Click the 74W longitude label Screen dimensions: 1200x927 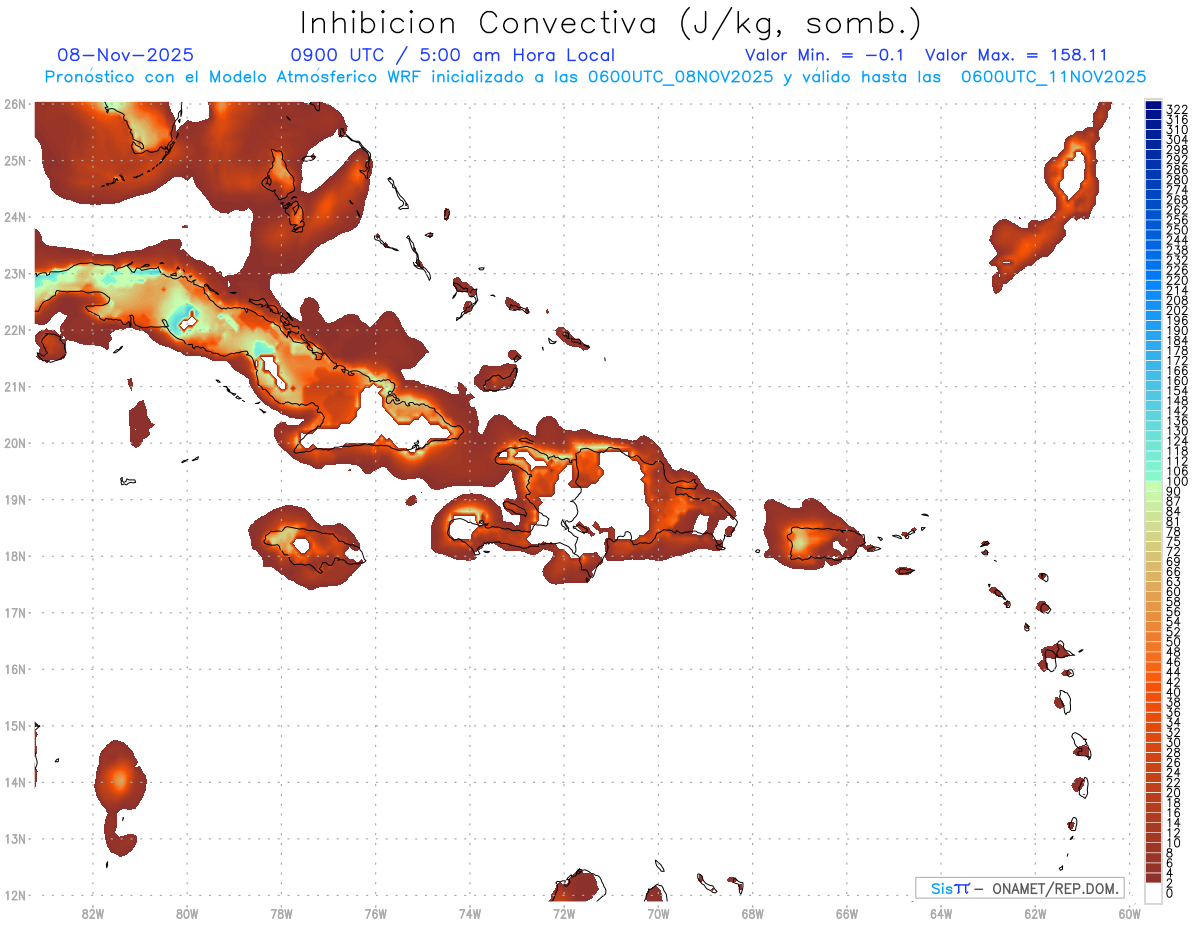tap(470, 913)
